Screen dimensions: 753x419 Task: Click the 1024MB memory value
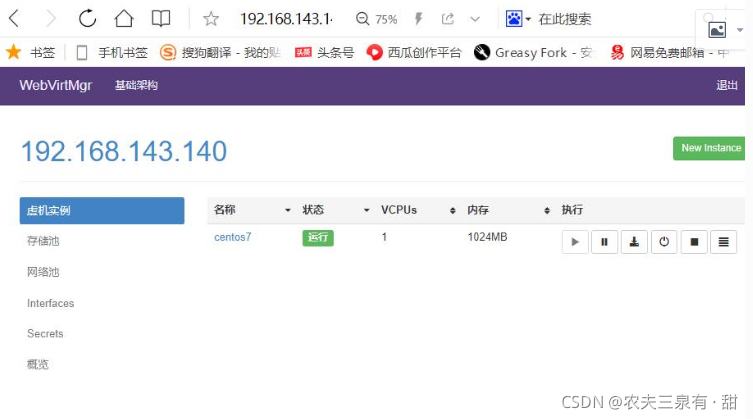(487, 237)
